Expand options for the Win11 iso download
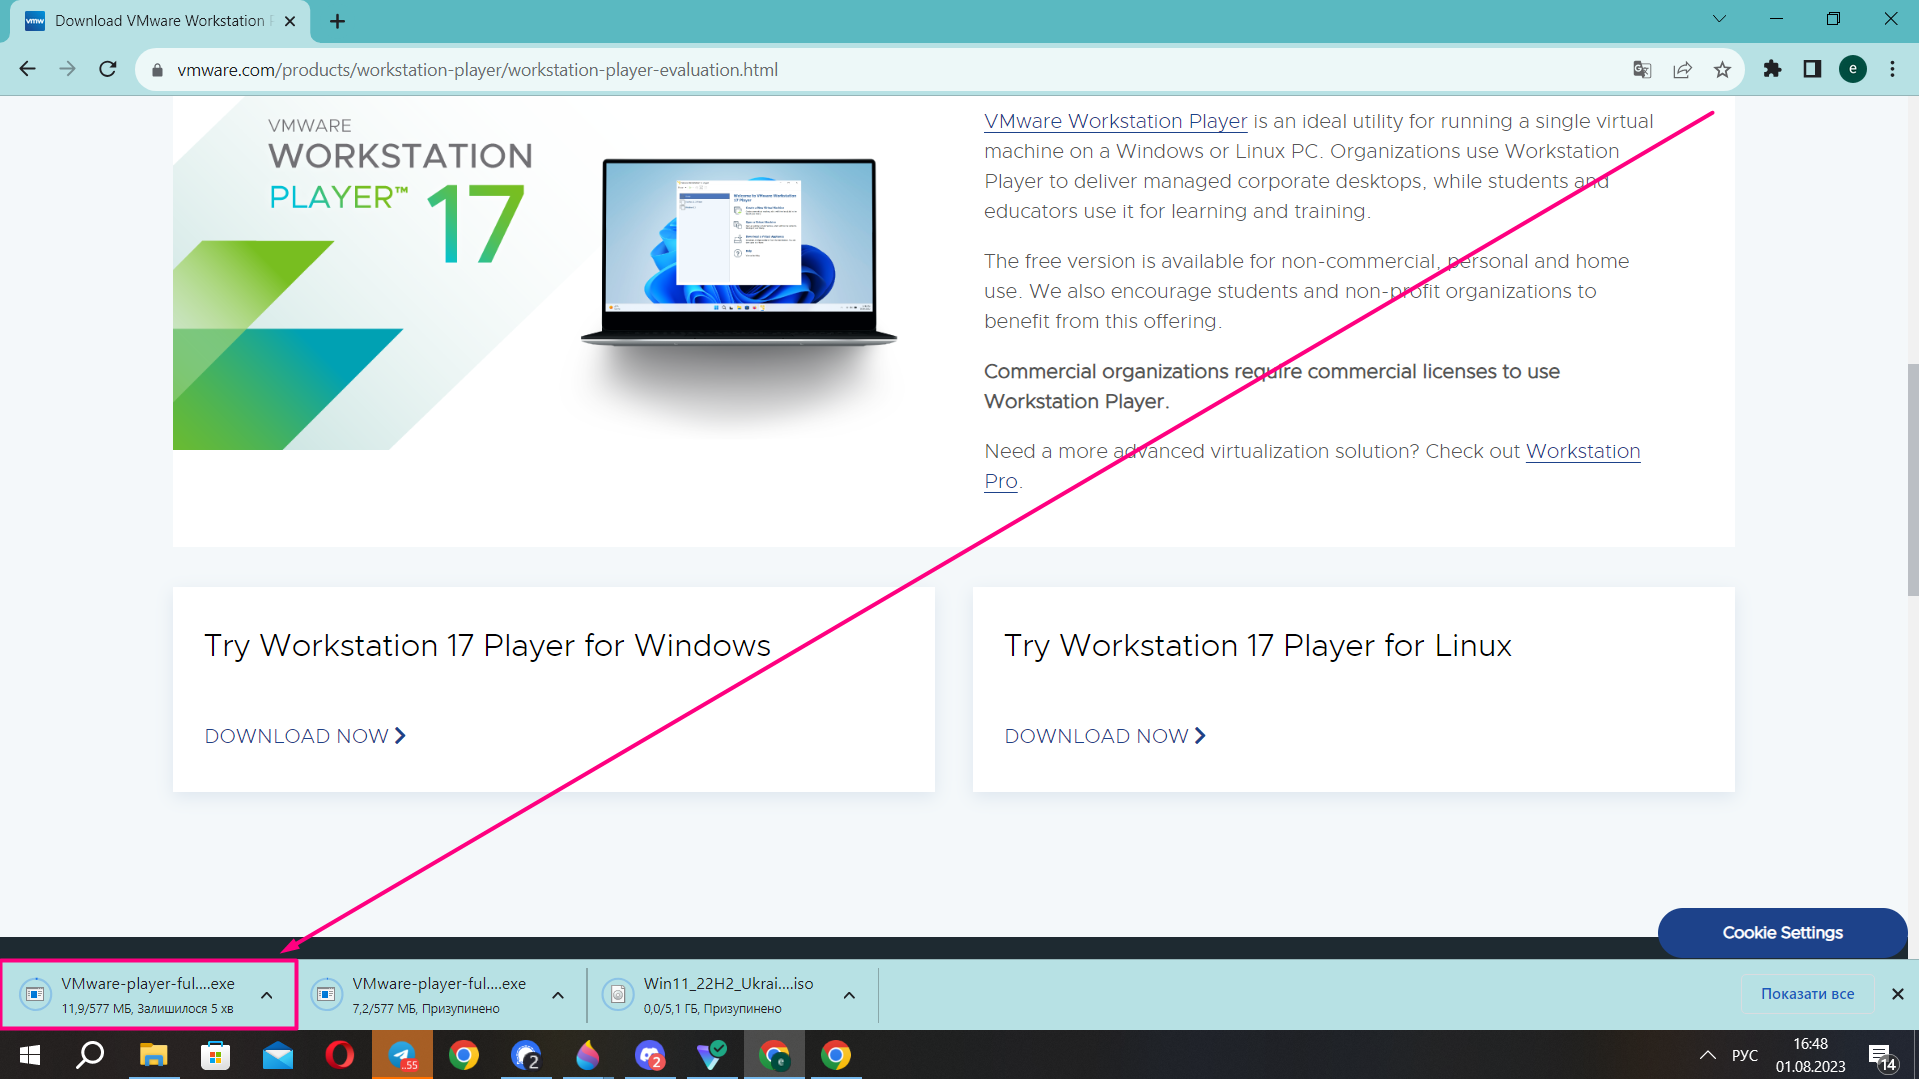Screen dimensions: 1919x1079 click(x=849, y=995)
